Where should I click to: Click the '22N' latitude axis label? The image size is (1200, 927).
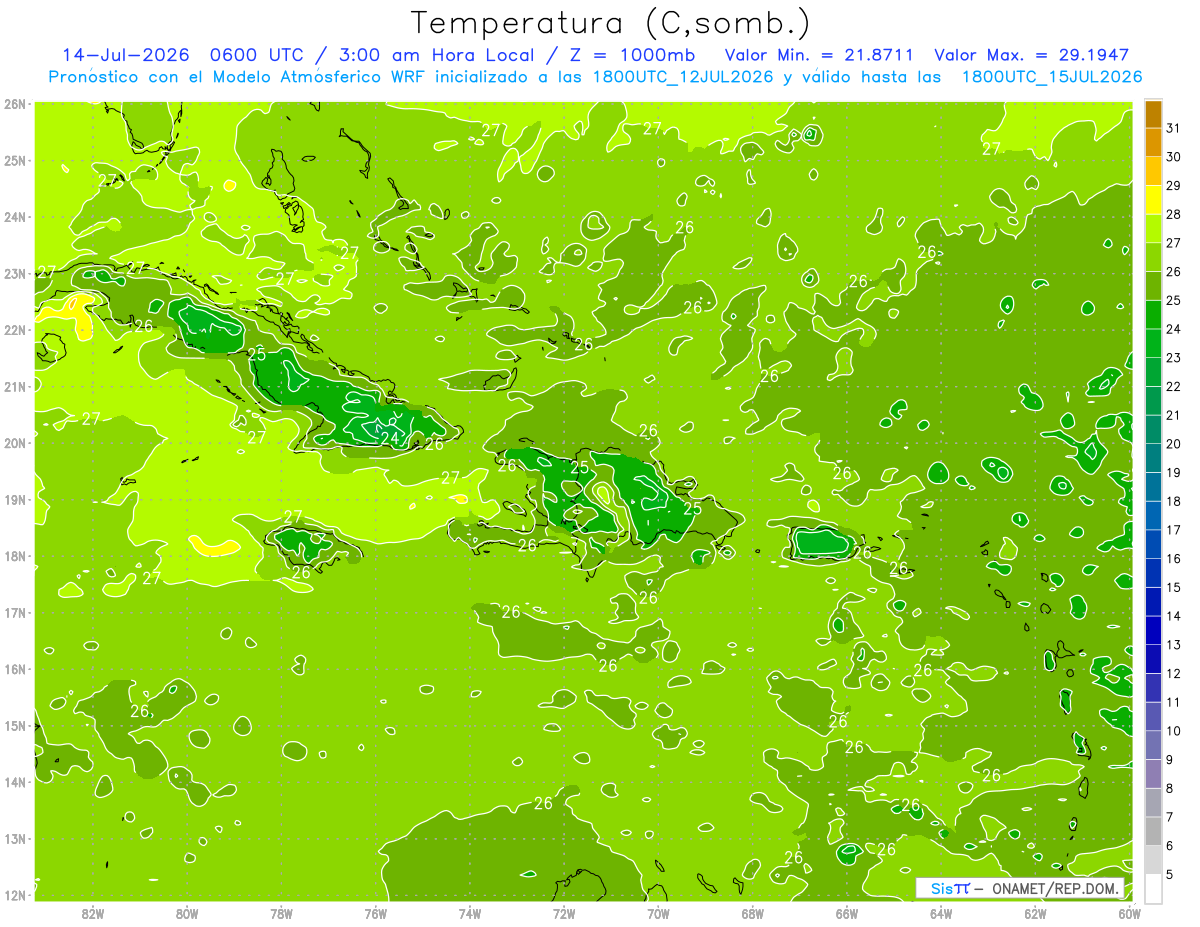coord(15,330)
